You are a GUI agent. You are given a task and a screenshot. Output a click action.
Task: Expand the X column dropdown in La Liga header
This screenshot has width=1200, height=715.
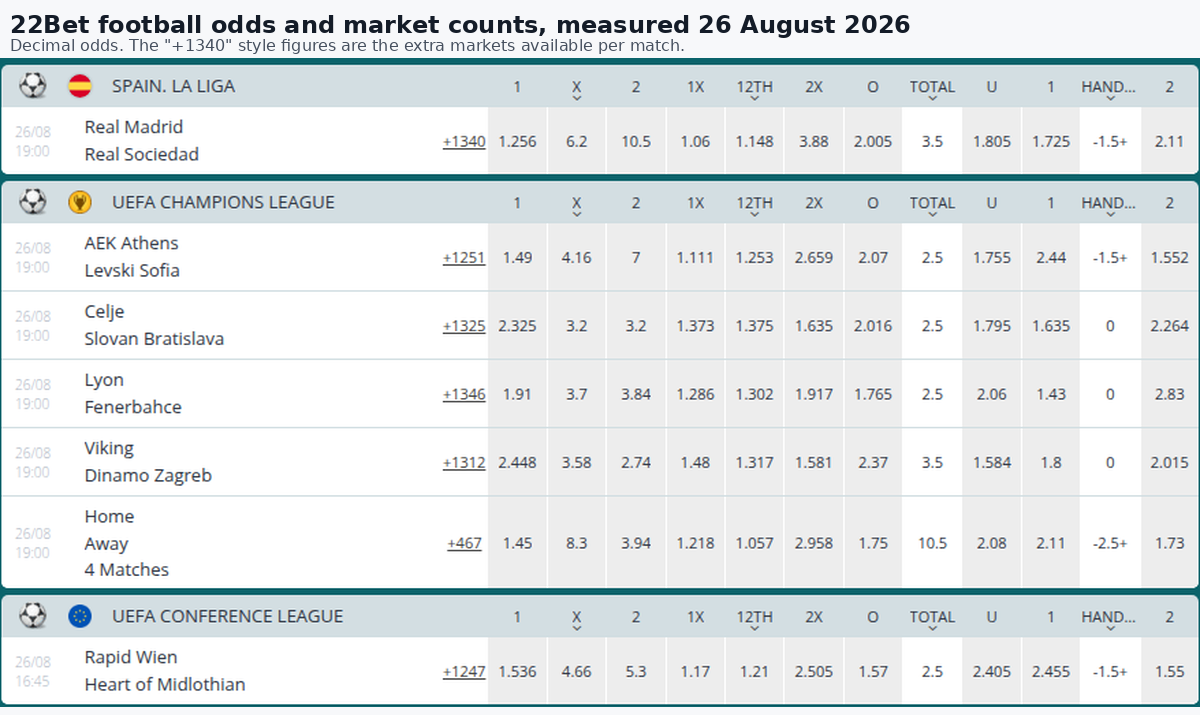tap(577, 98)
